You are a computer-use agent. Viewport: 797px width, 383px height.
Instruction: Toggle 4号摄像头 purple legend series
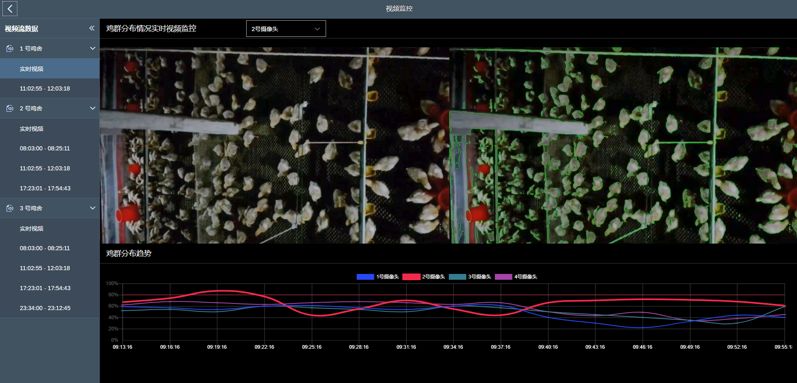coord(517,277)
